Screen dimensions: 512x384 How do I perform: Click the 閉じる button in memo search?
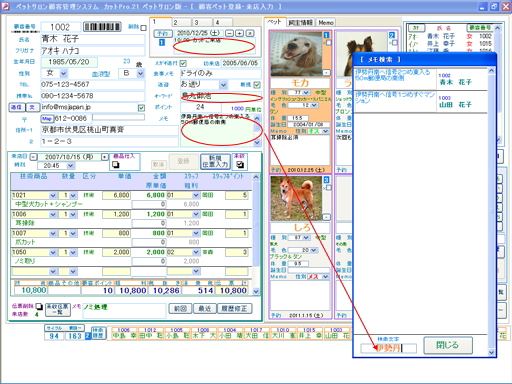click(x=448, y=345)
